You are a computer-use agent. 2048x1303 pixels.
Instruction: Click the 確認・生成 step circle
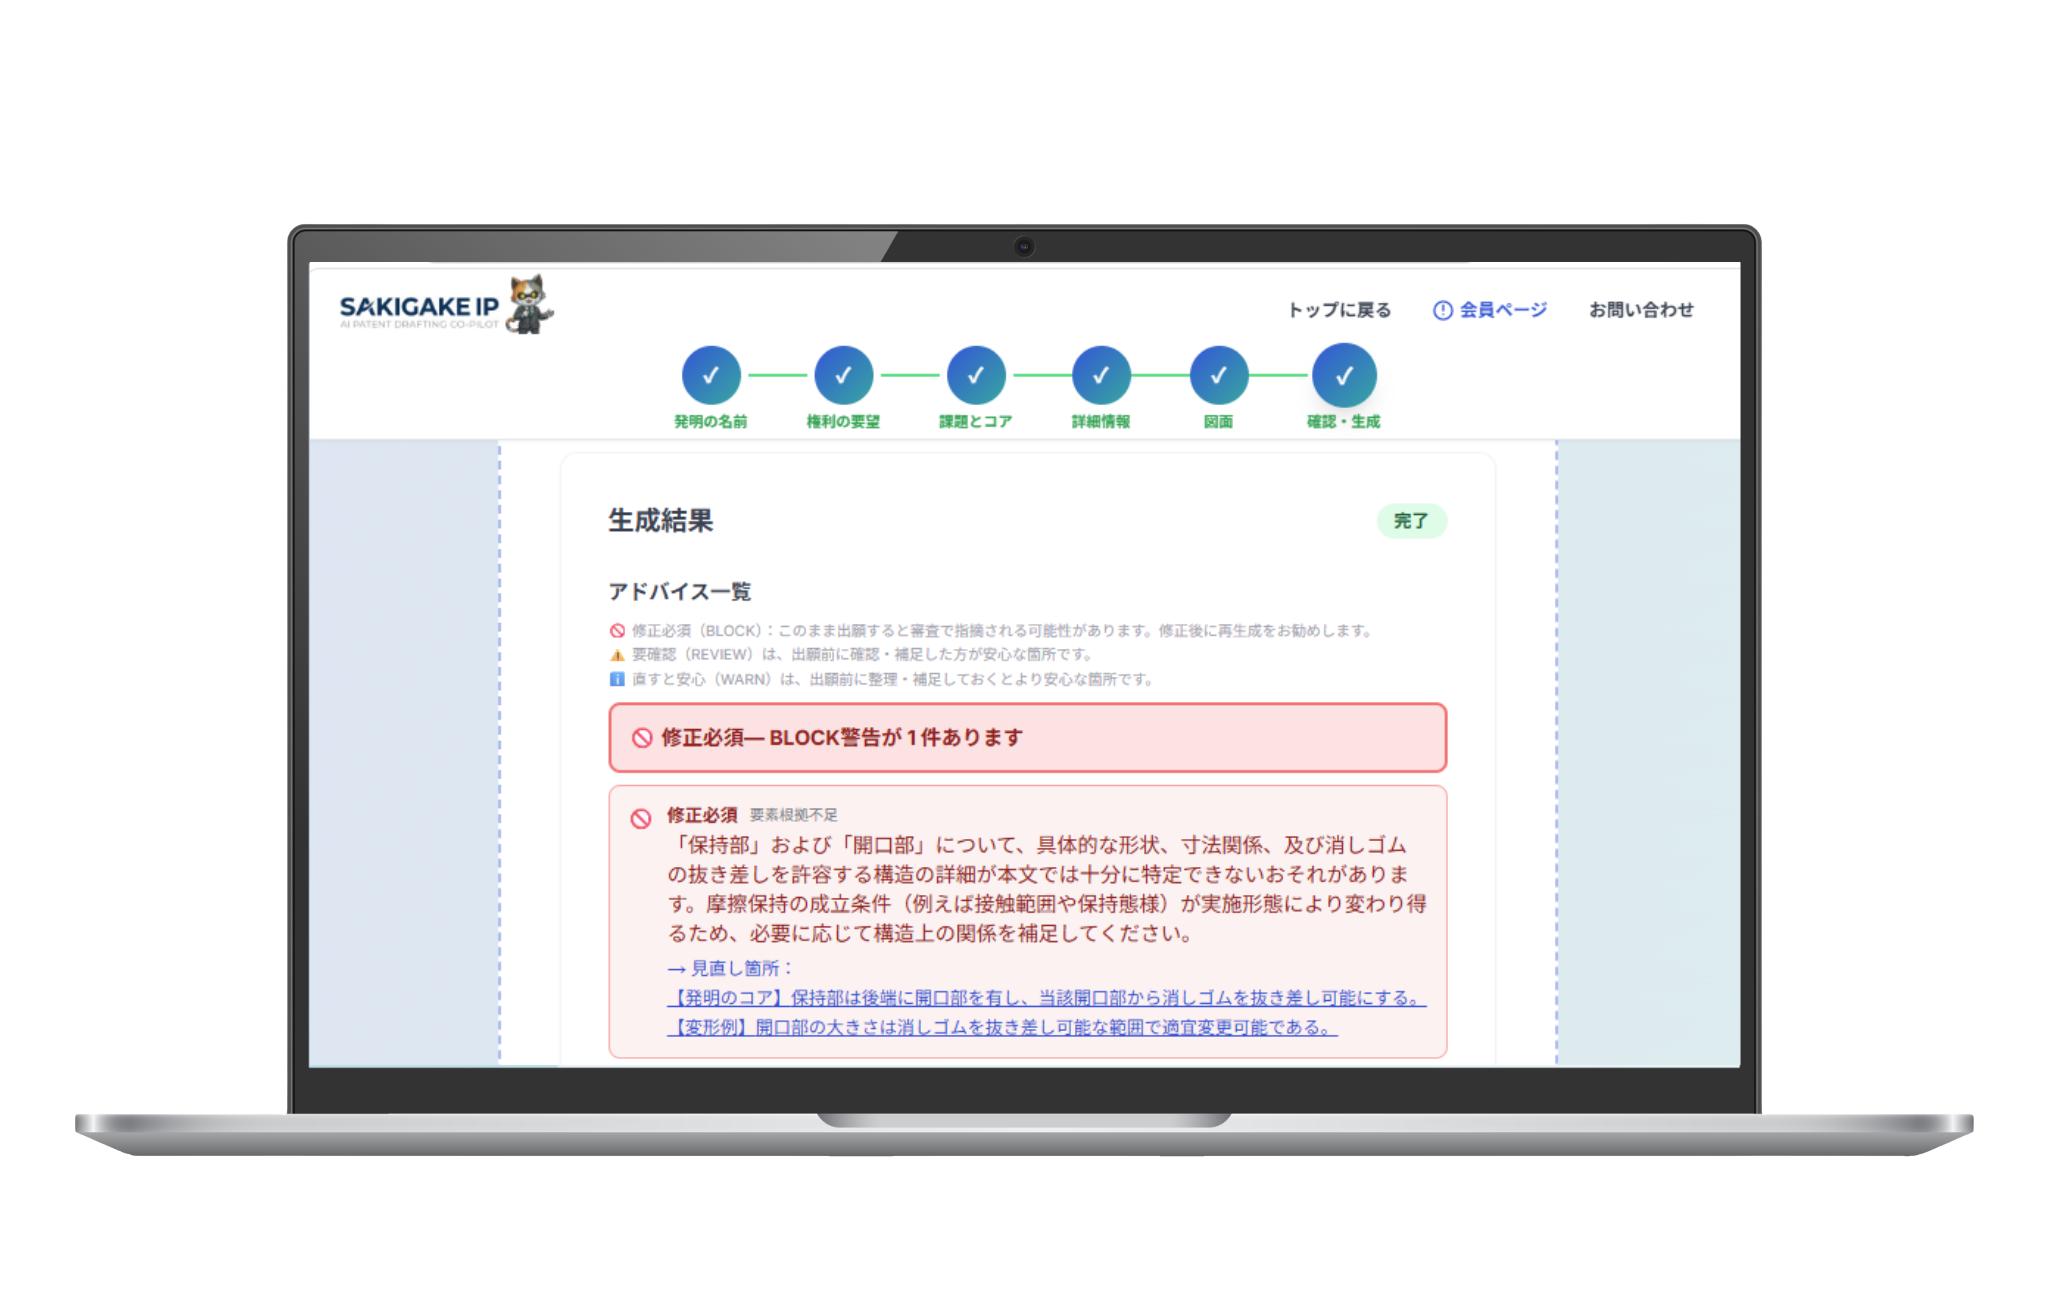(1344, 375)
